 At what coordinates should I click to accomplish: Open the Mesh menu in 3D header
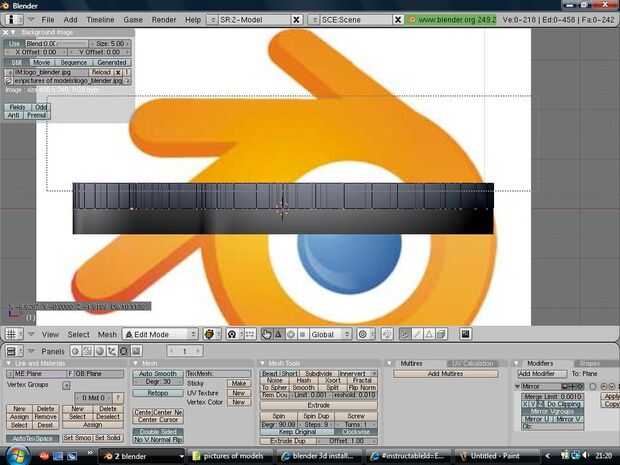click(107, 334)
